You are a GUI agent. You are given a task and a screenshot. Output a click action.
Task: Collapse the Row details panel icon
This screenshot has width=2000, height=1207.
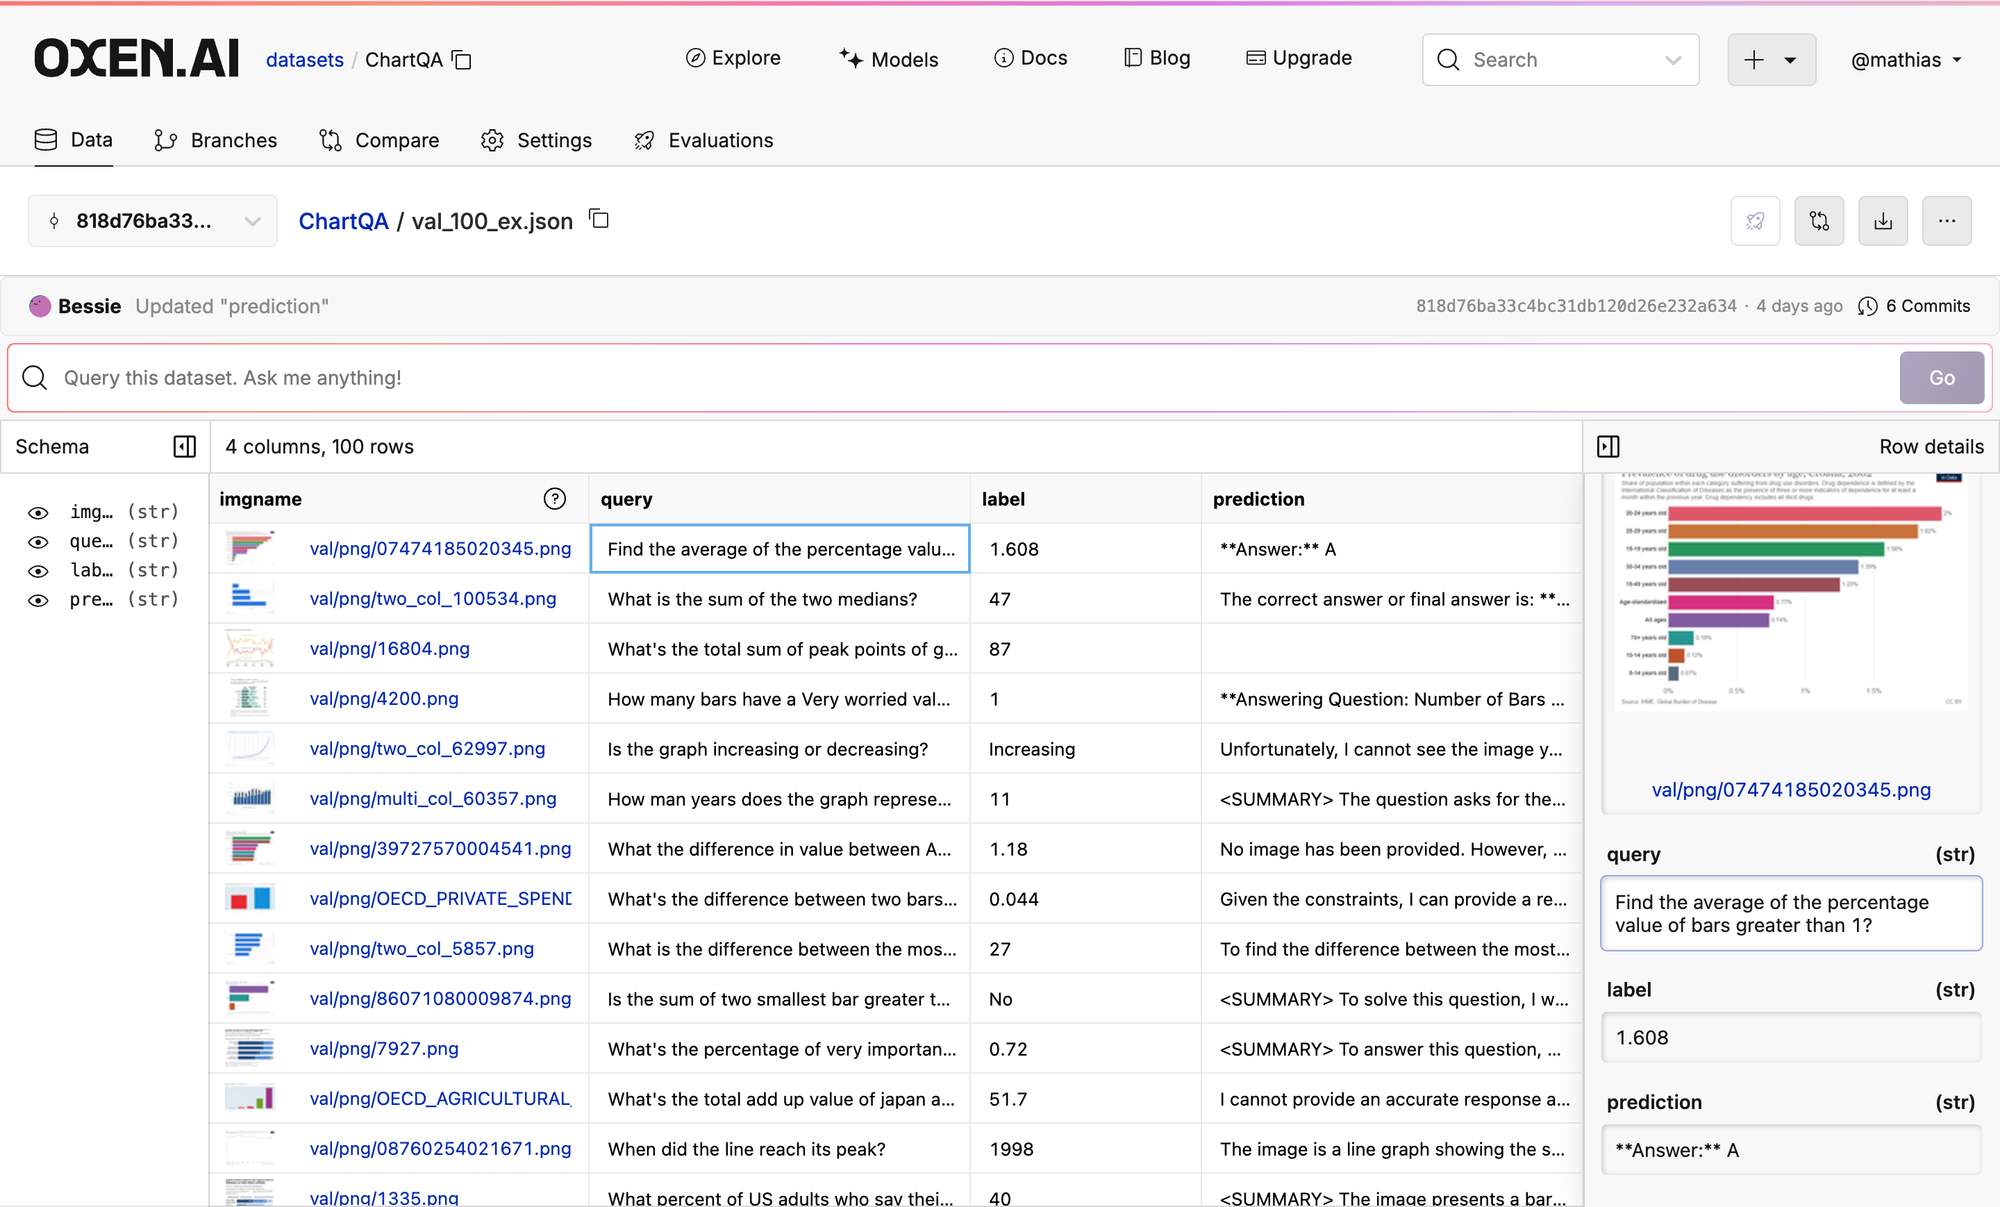click(1608, 446)
